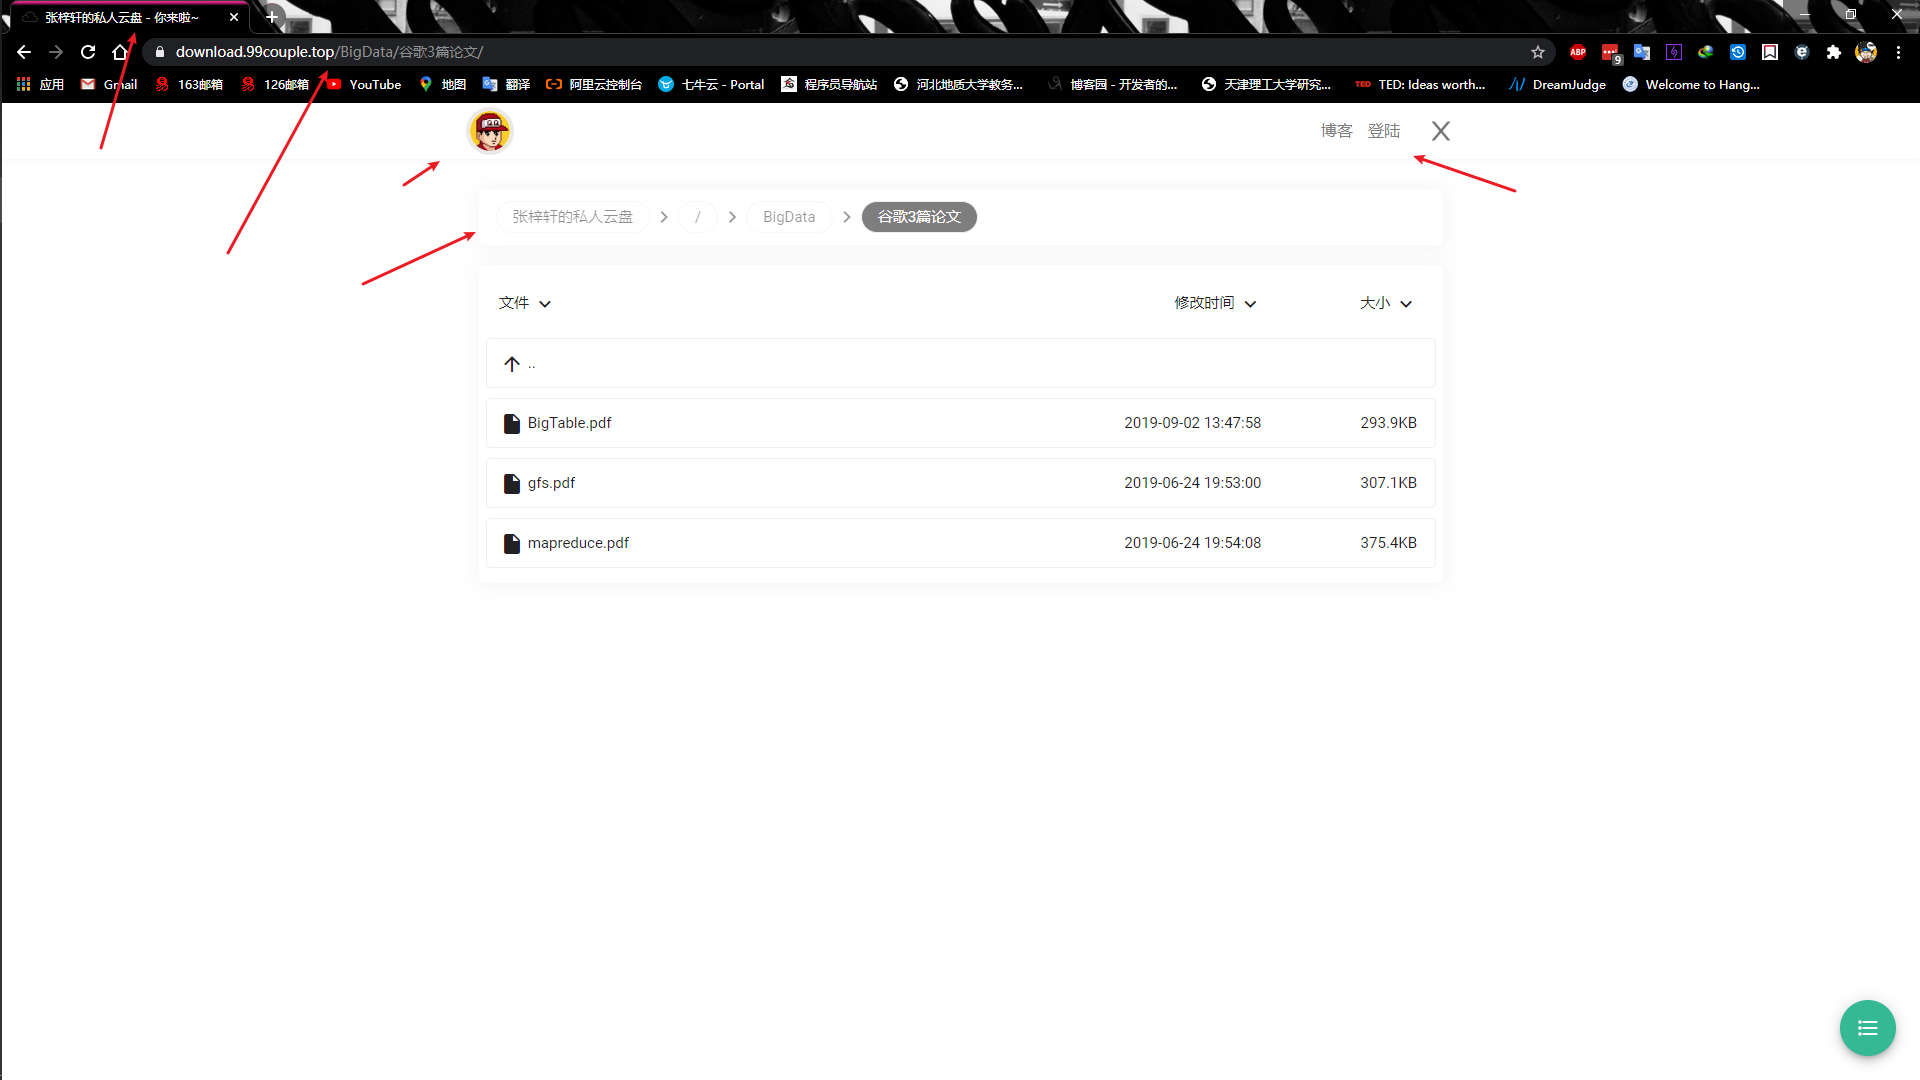Viewport: 1920px width, 1080px height.
Task: Go up one directory with the arrow
Action: [x=512, y=364]
